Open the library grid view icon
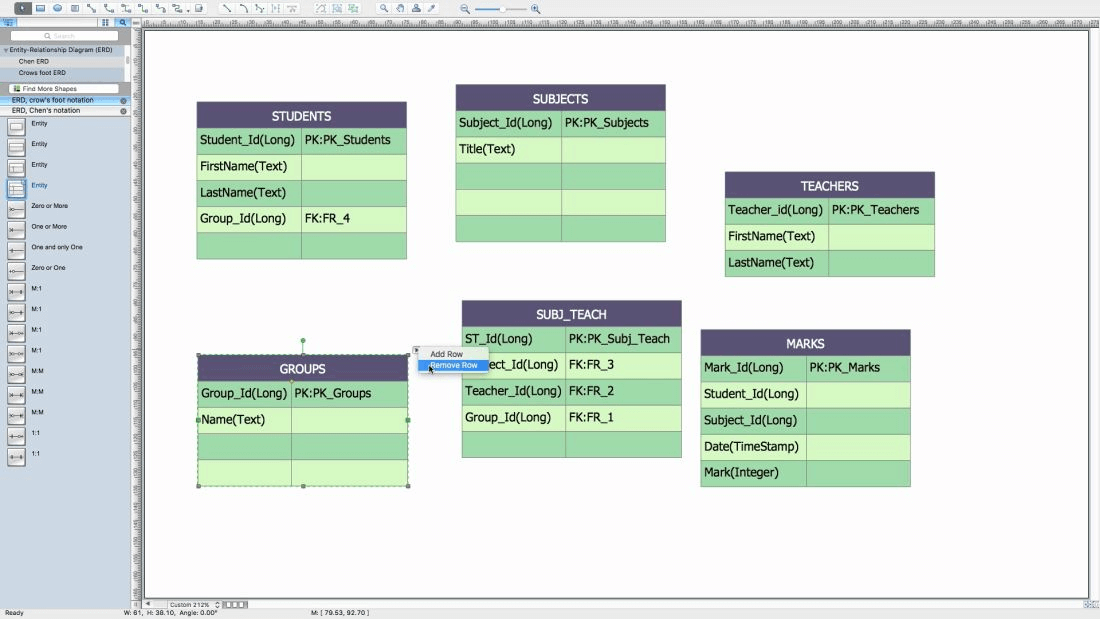Image resolution: width=1100 pixels, height=619 pixels. pos(105,22)
